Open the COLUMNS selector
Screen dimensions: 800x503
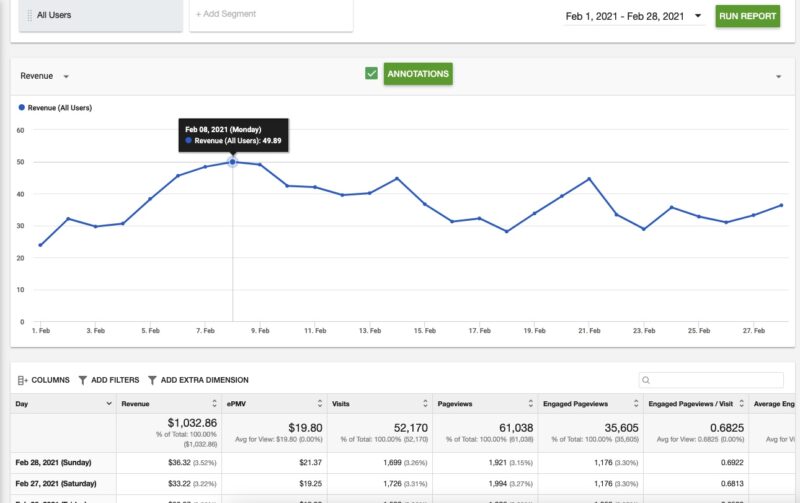[44, 380]
